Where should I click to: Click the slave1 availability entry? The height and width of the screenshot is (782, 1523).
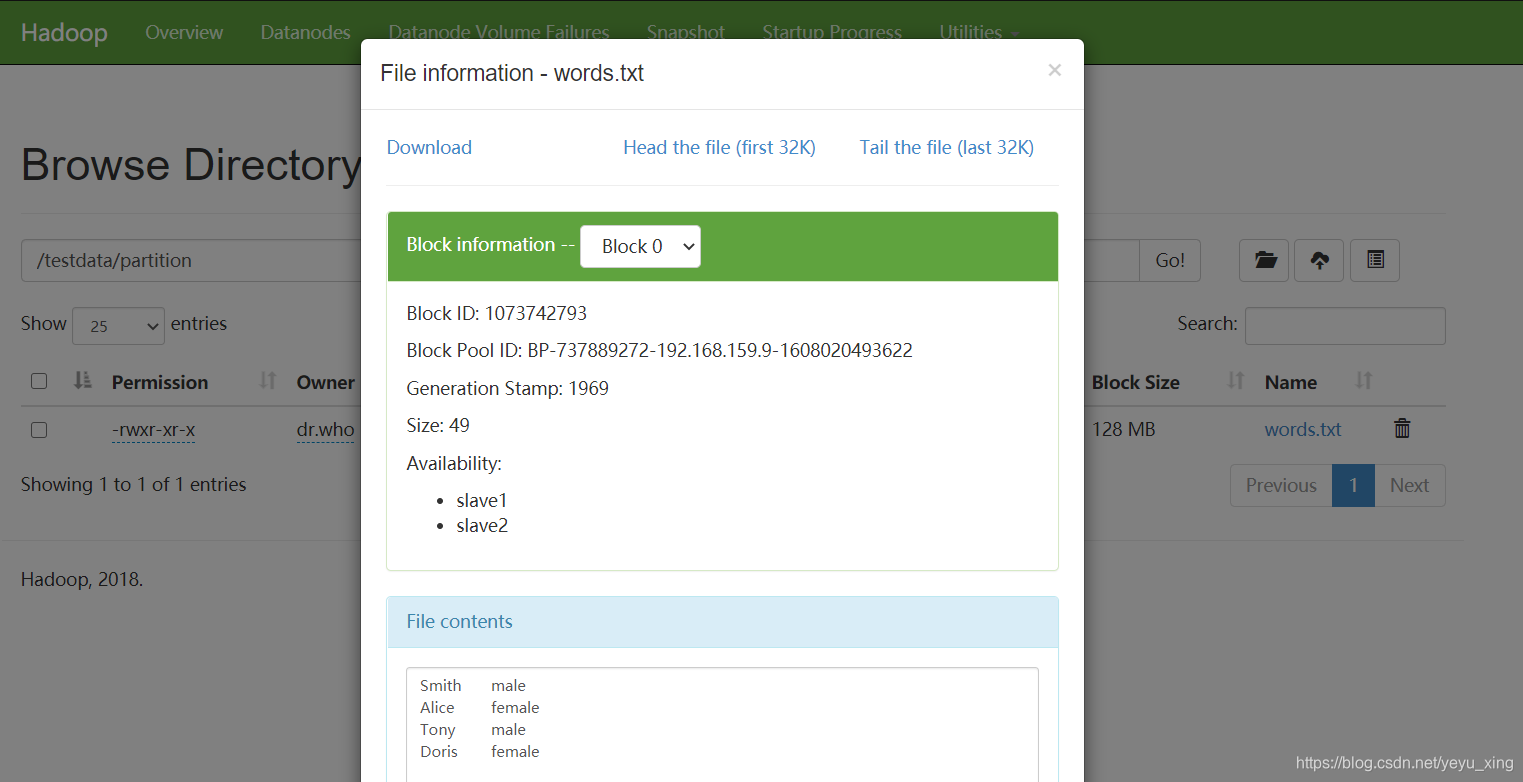tap(482, 500)
